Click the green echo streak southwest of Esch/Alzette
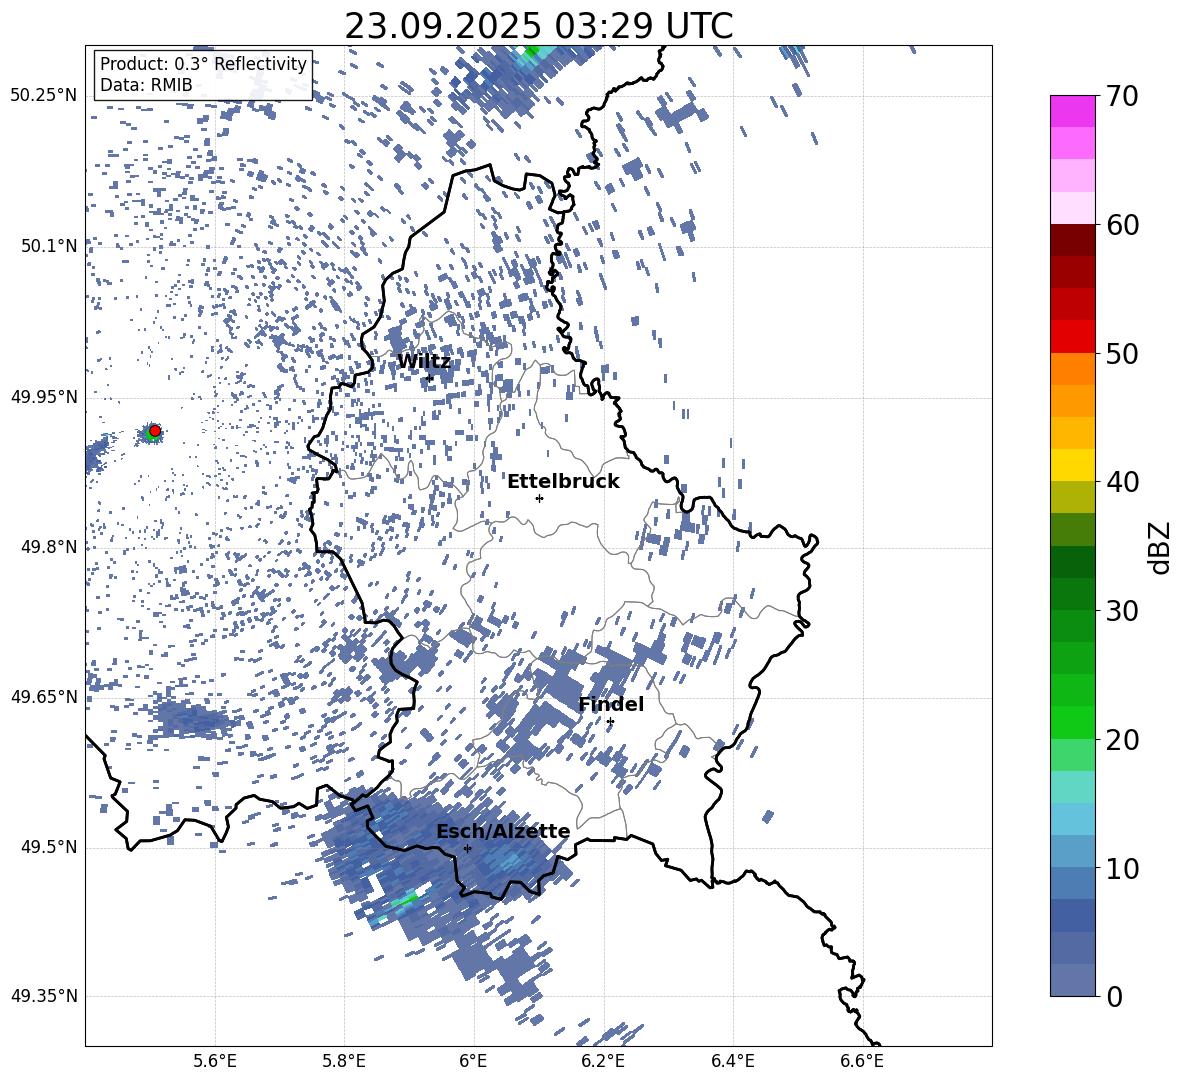 pyautogui.click(x=405, y=900)
